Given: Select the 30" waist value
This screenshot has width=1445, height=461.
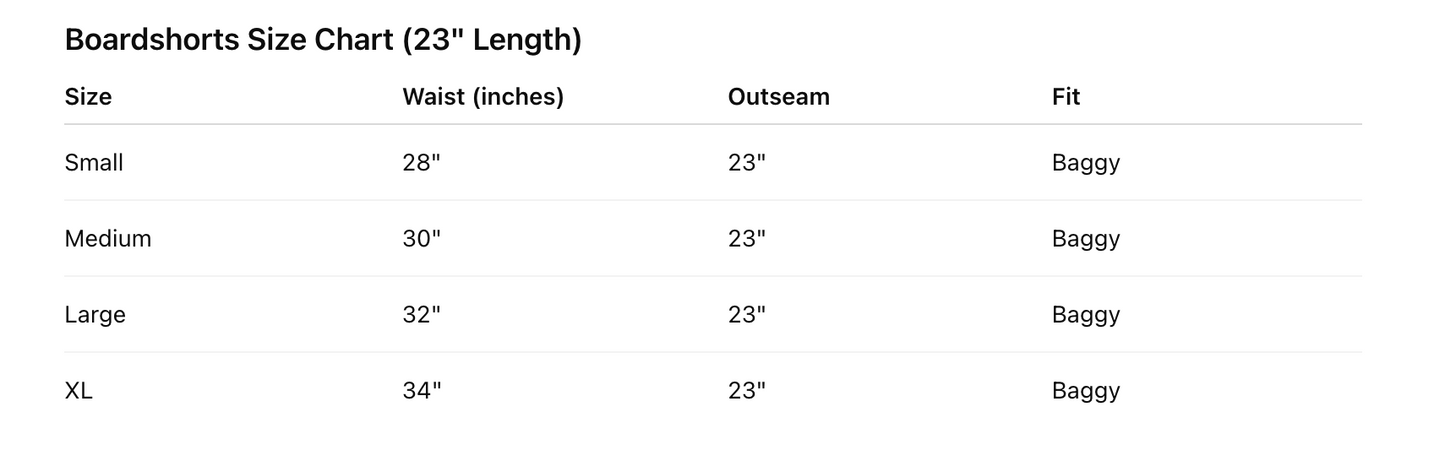Looking at the screenshot, I should (x=421, y=239).
